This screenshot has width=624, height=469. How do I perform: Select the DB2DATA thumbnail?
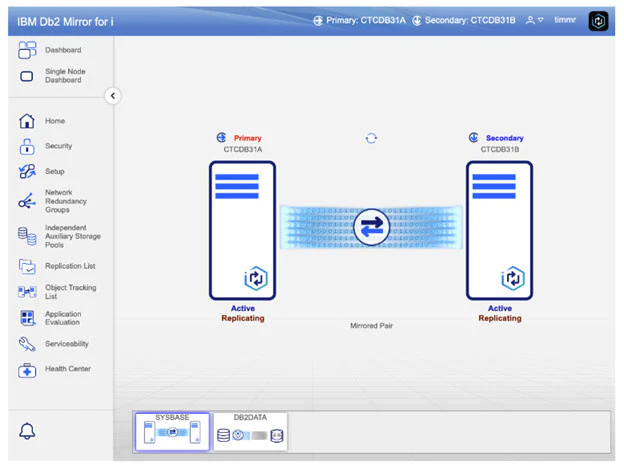(250, 432)
